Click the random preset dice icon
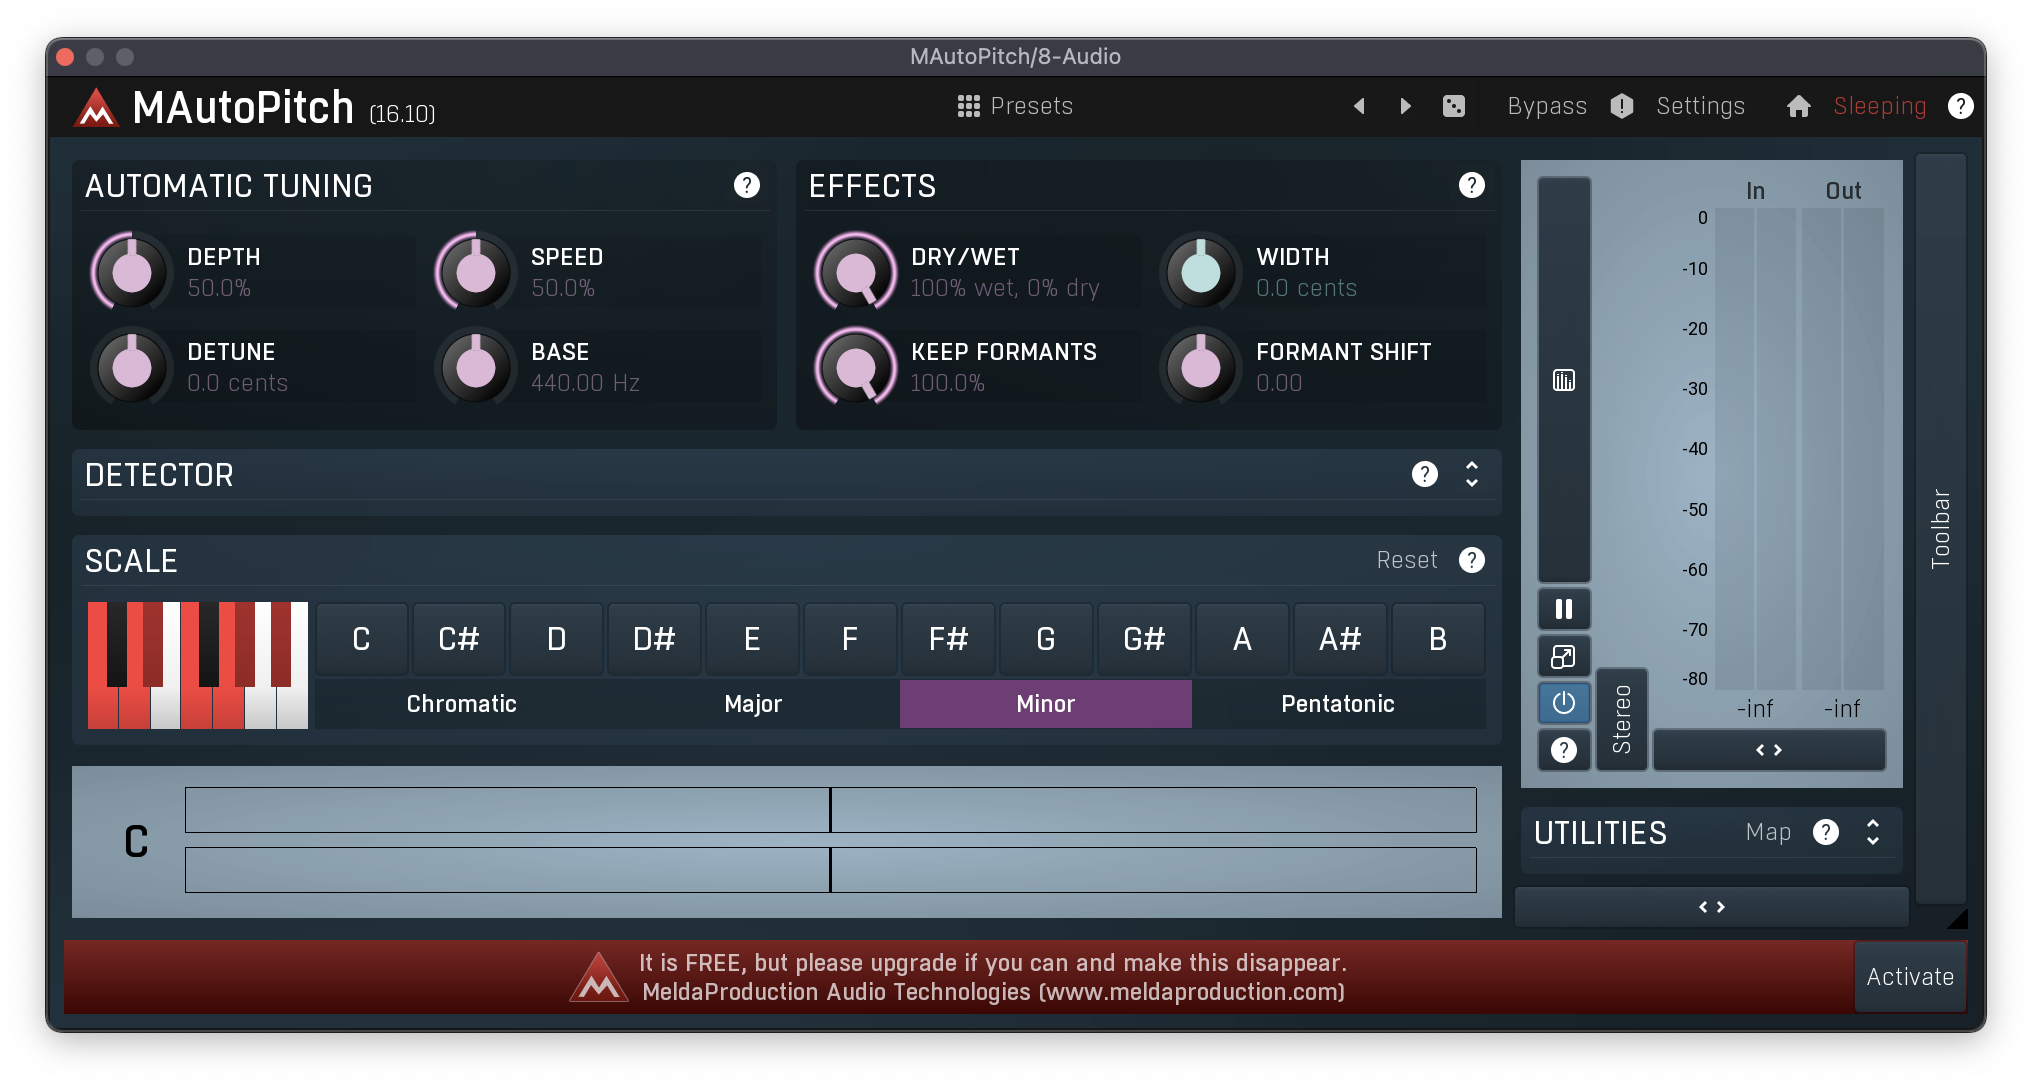This screenshot has width=2032, height=1086. [x=1454, y=106]
